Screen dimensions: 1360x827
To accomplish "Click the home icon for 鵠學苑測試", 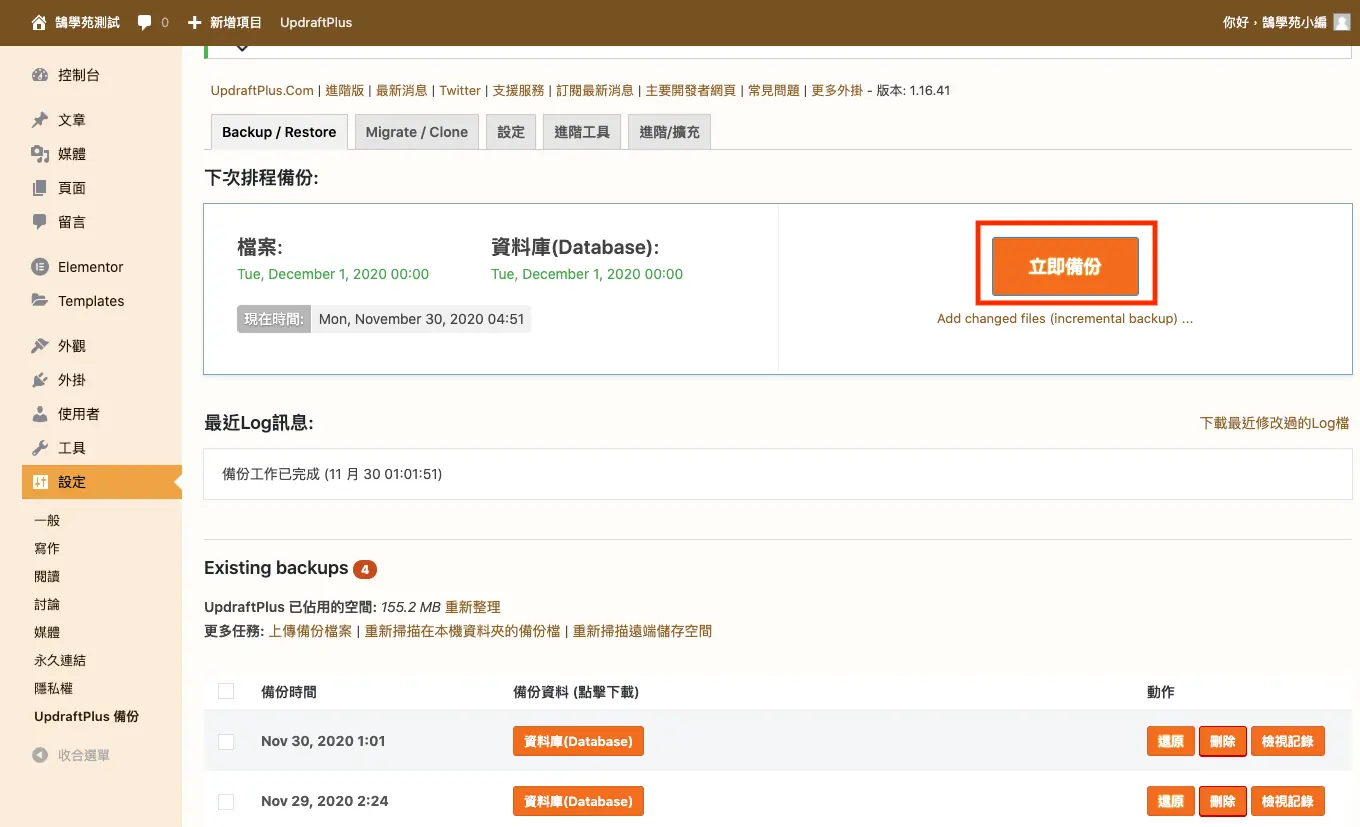I will click(39, 22).
